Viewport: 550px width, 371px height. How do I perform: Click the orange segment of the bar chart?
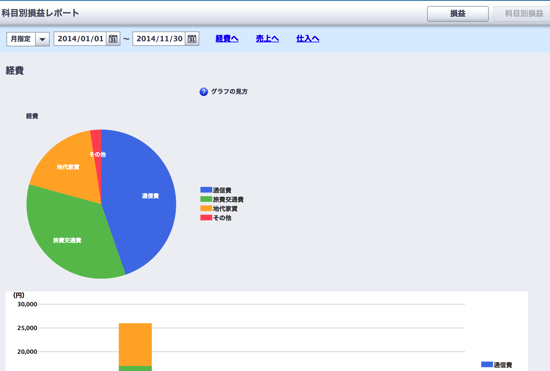pyautogui.click(x=135, y=344)
